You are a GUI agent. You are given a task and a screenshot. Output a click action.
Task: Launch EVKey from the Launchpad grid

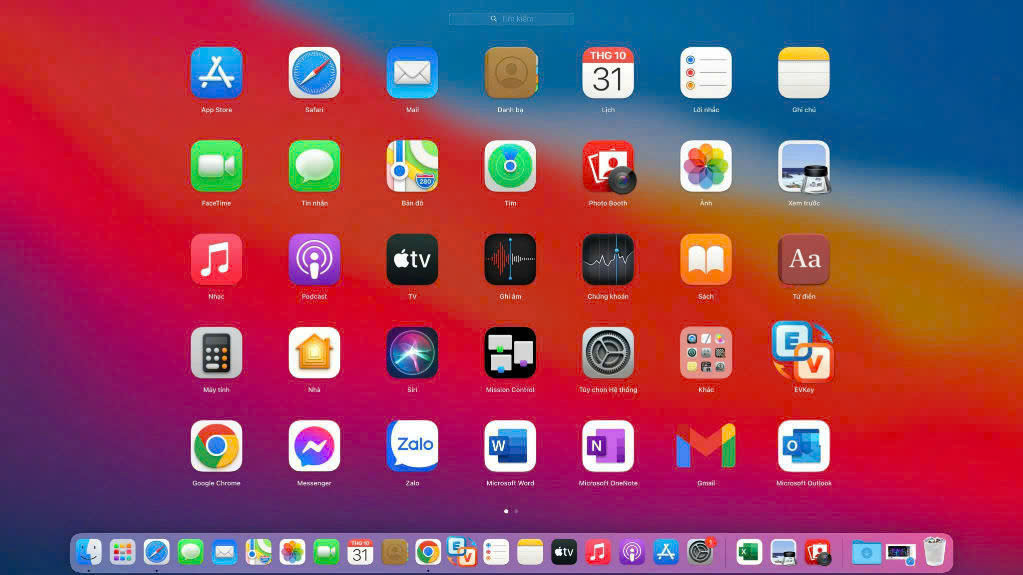803,351
